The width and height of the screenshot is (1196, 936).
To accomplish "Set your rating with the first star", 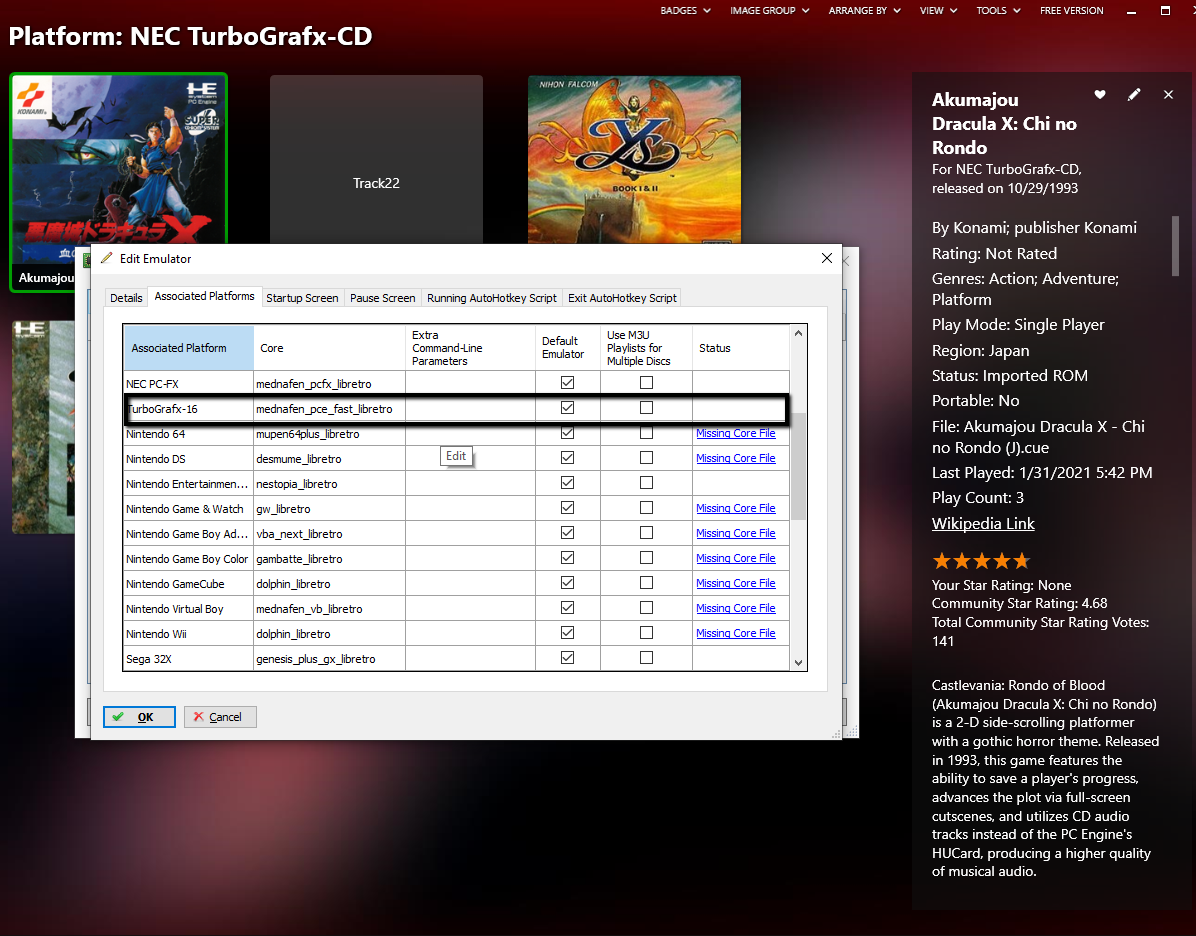I will 942,561.
